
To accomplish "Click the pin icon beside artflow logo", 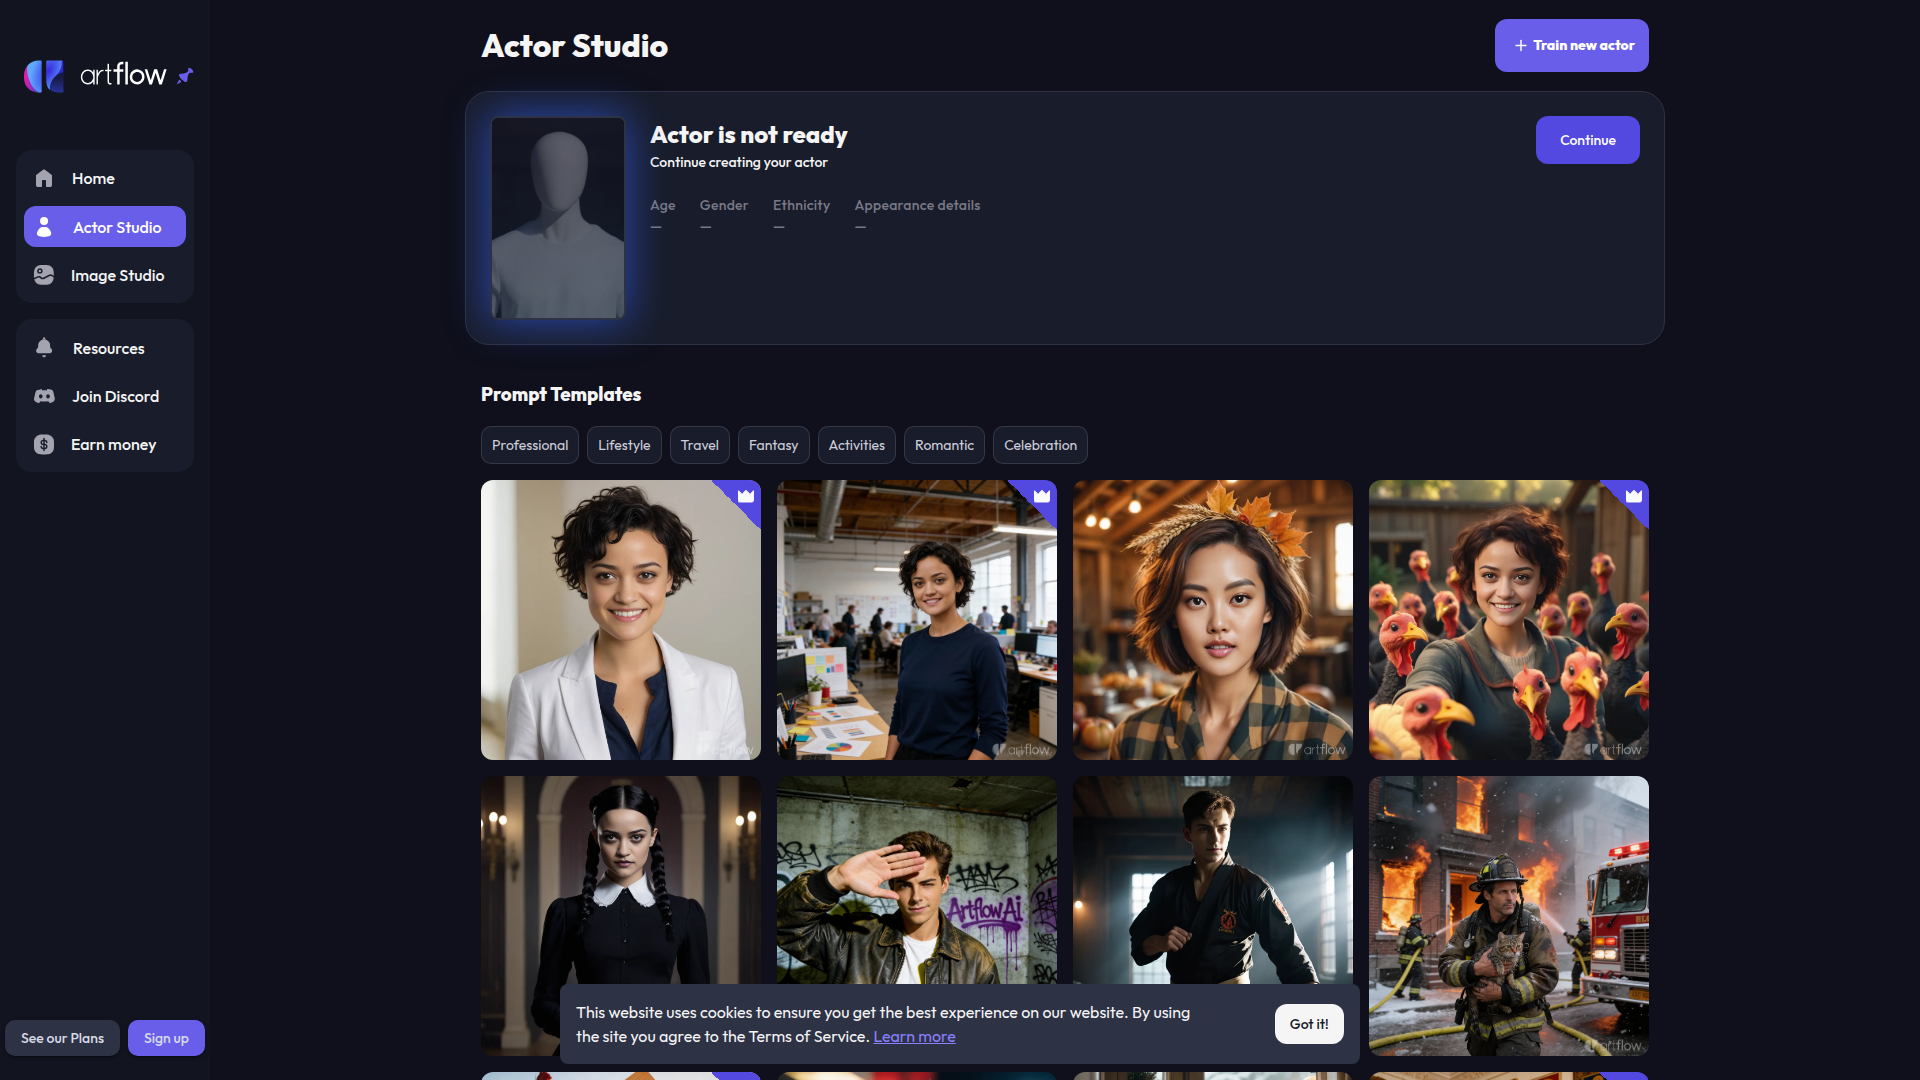I will 185,76.
